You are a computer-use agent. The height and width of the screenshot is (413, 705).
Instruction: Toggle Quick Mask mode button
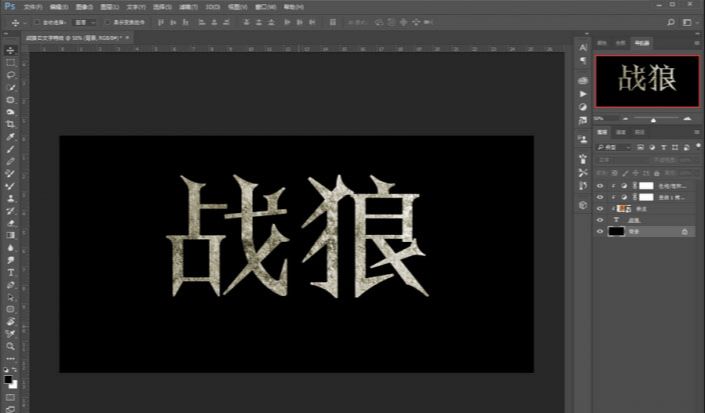click(x=10, y=397)
